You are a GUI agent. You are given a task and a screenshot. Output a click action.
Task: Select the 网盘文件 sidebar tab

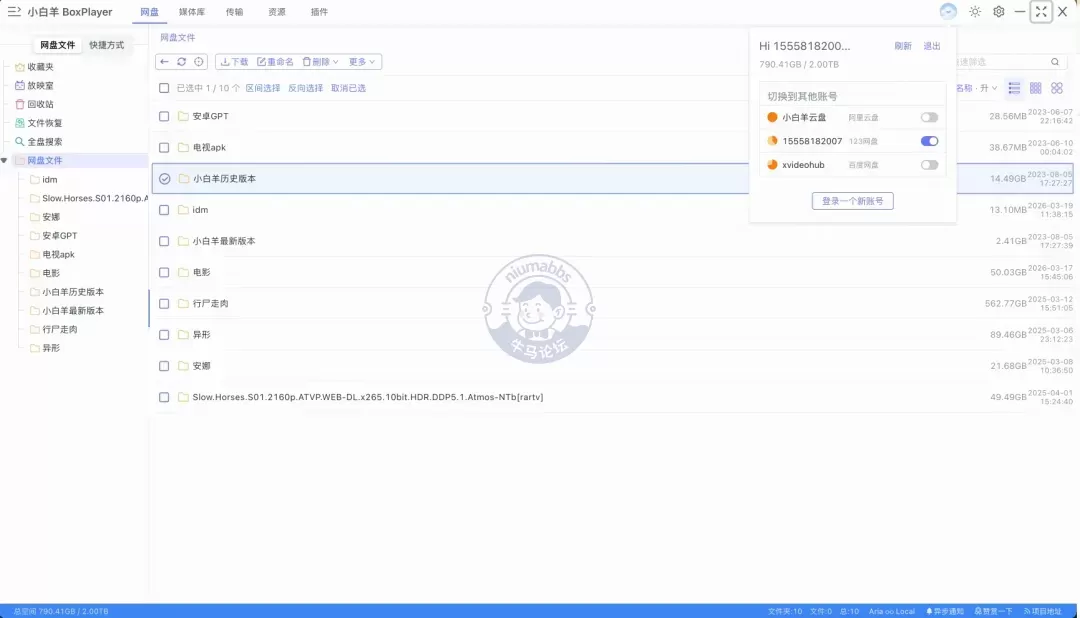coord(57,45)
